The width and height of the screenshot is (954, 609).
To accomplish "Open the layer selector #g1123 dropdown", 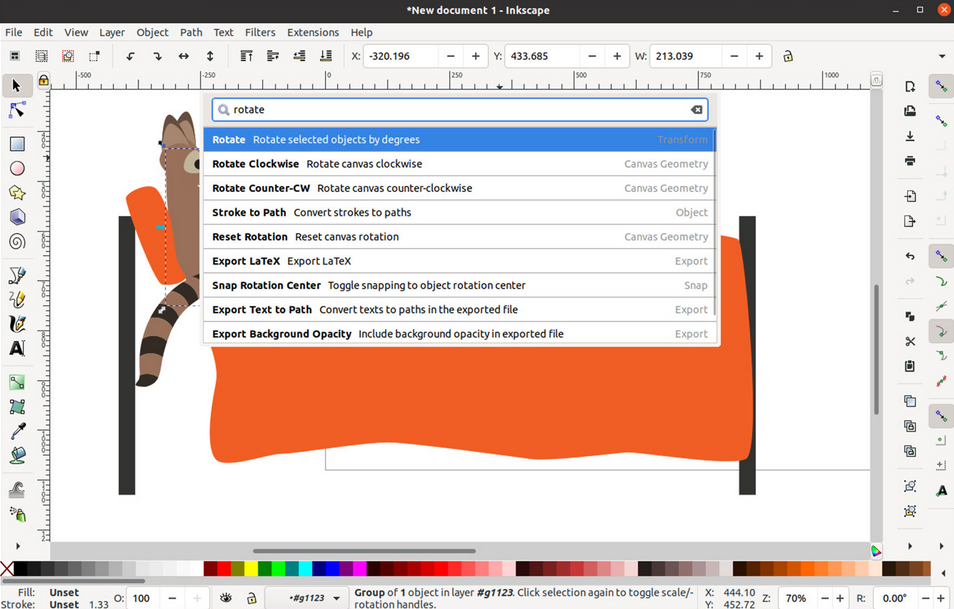I will pos(336,598).
